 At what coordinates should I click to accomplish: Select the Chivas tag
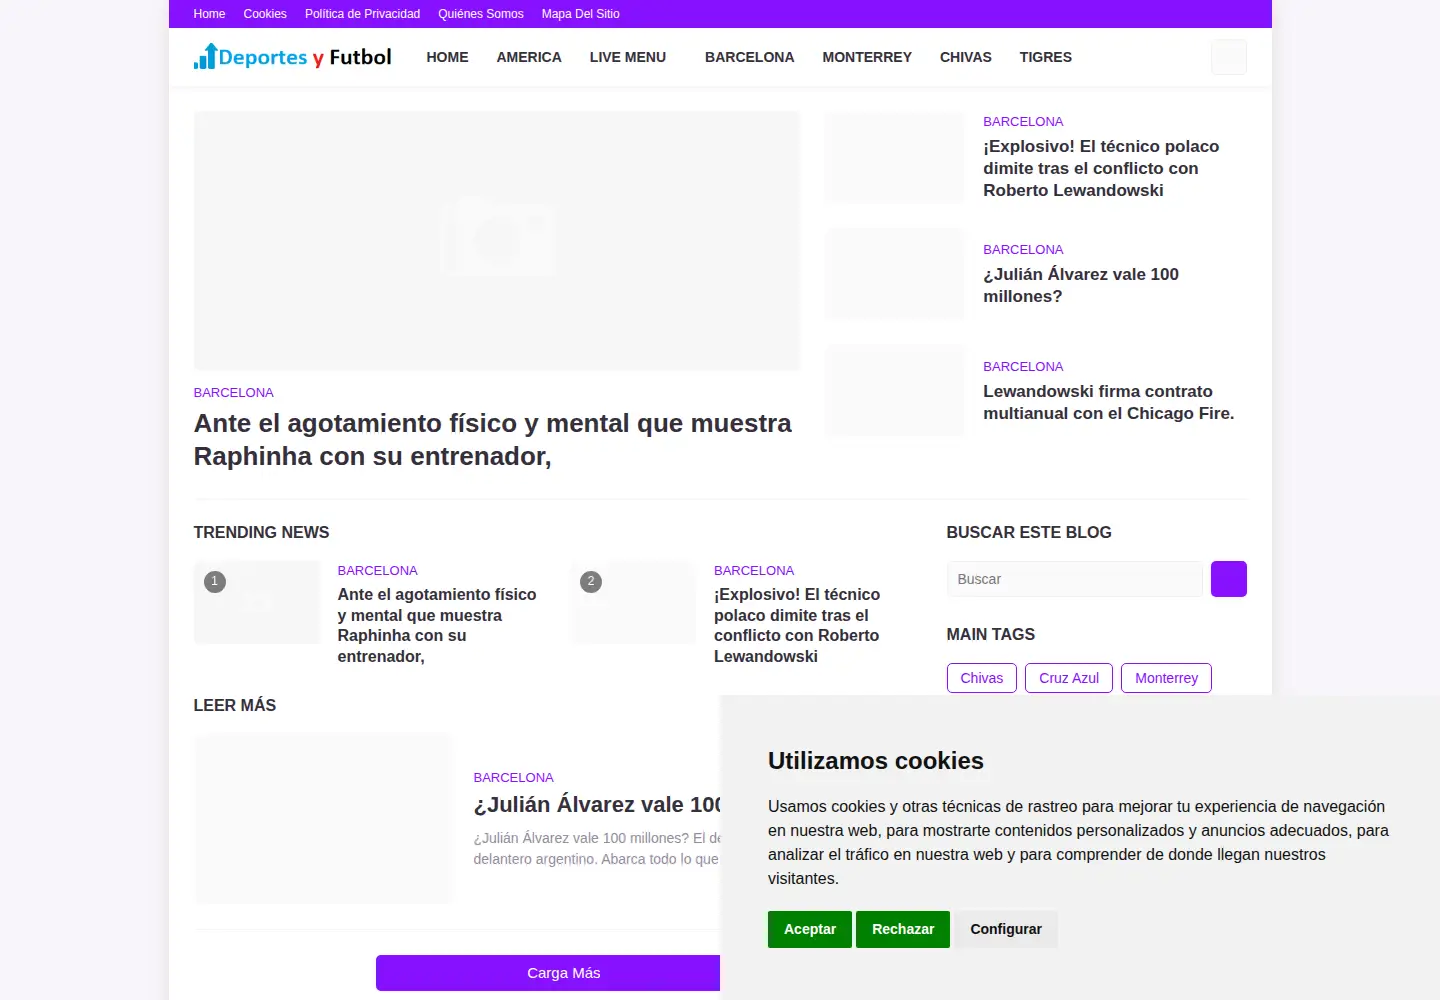click(982, 678)
